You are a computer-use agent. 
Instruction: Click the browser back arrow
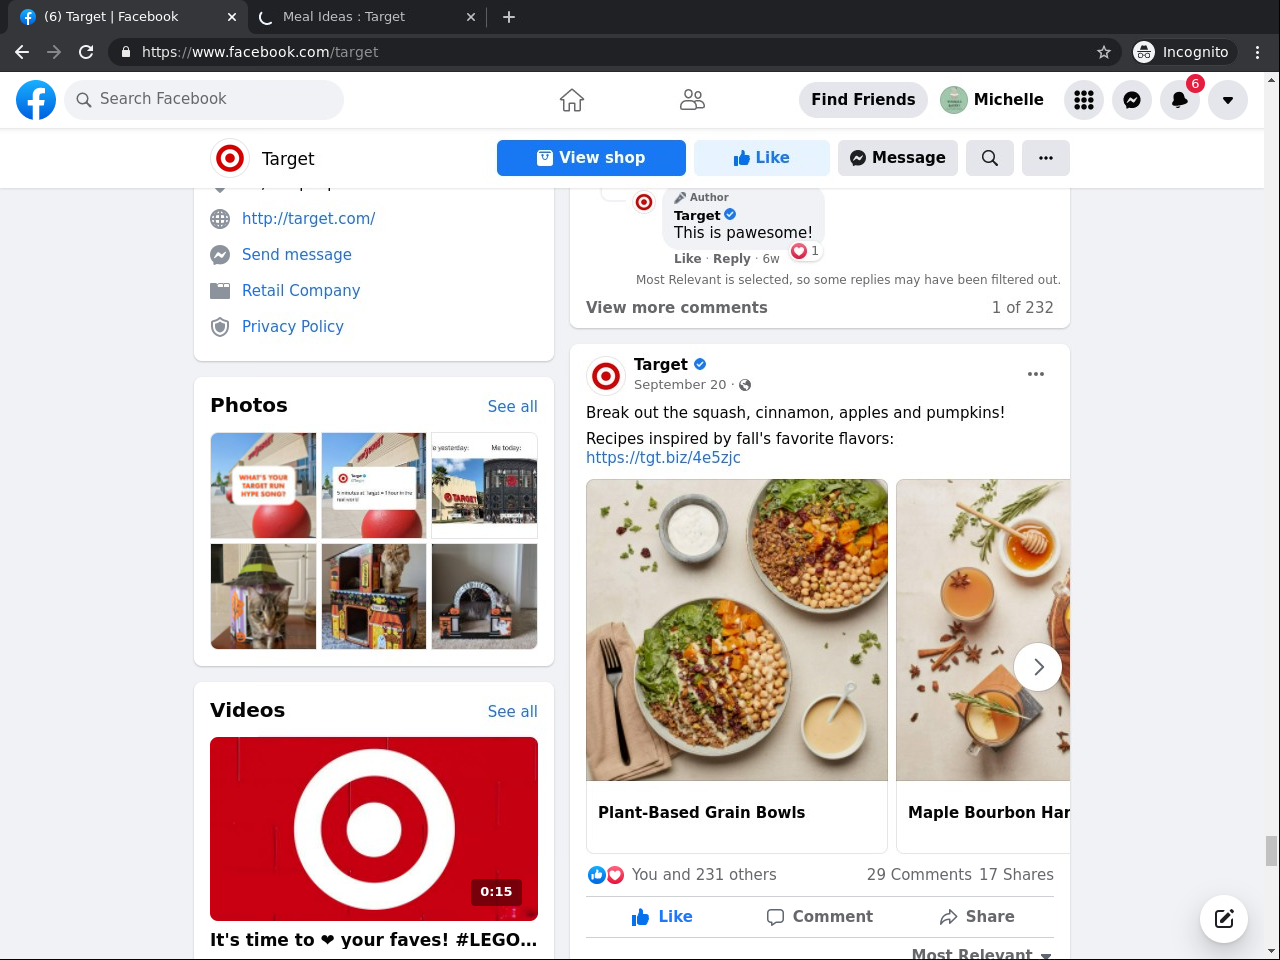point(22,52)
